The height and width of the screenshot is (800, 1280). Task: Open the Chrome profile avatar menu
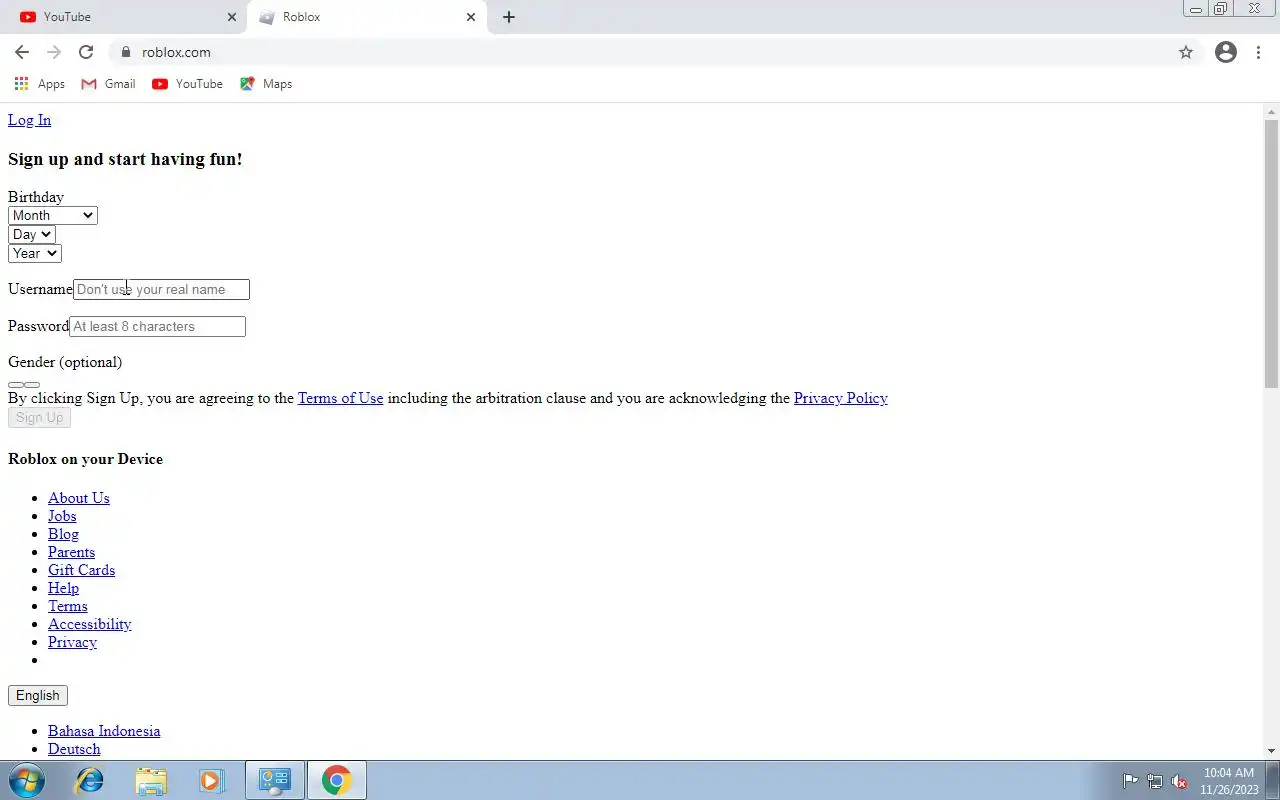[1226, 52]
